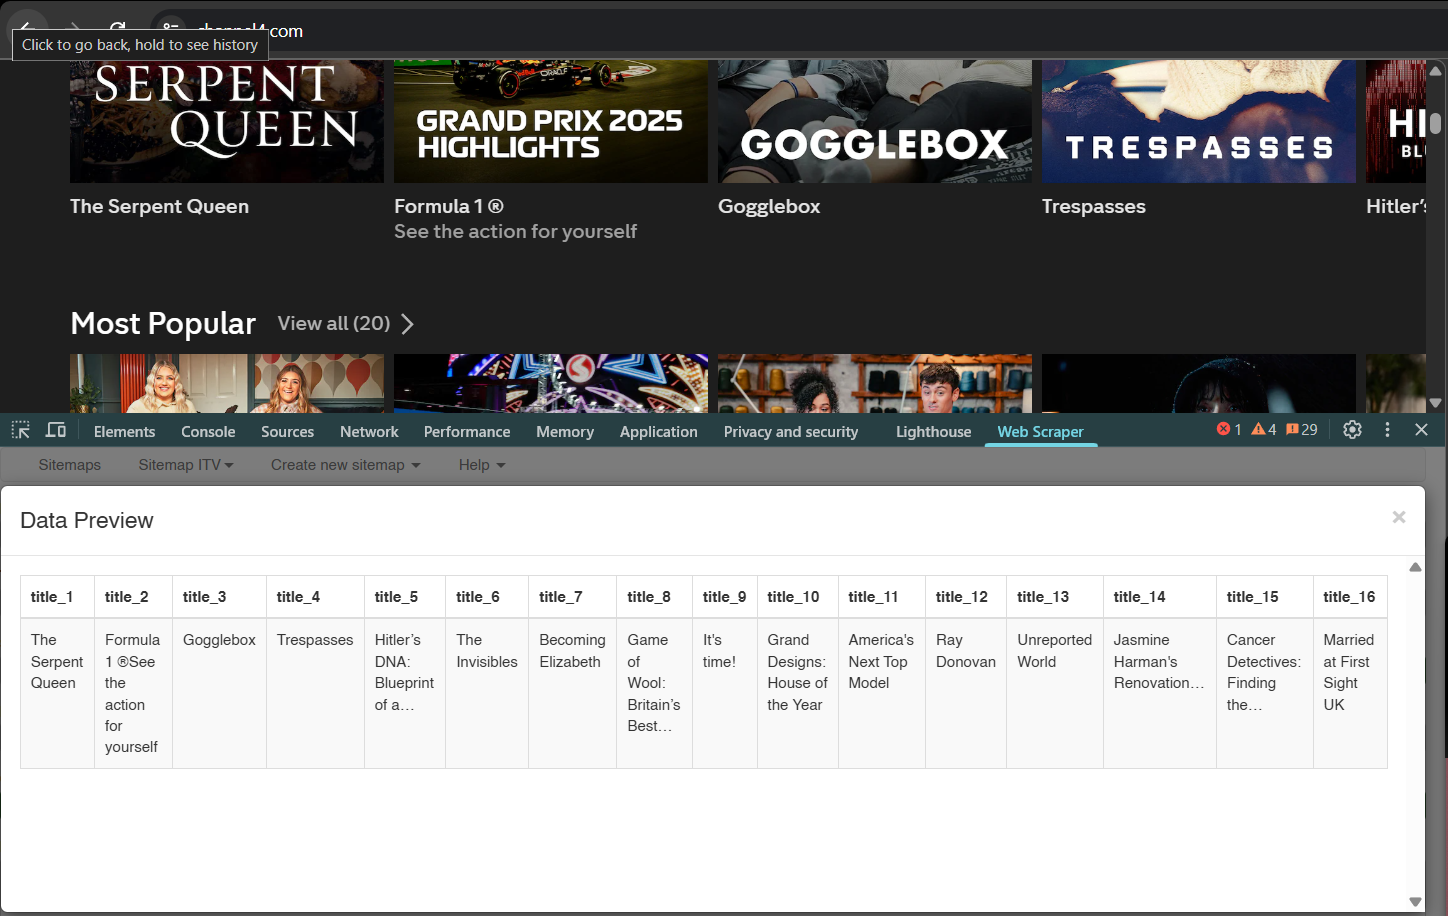Screen dimensions: 1448x916
Task: Switch to the Network tab
Action: point(369,432)
